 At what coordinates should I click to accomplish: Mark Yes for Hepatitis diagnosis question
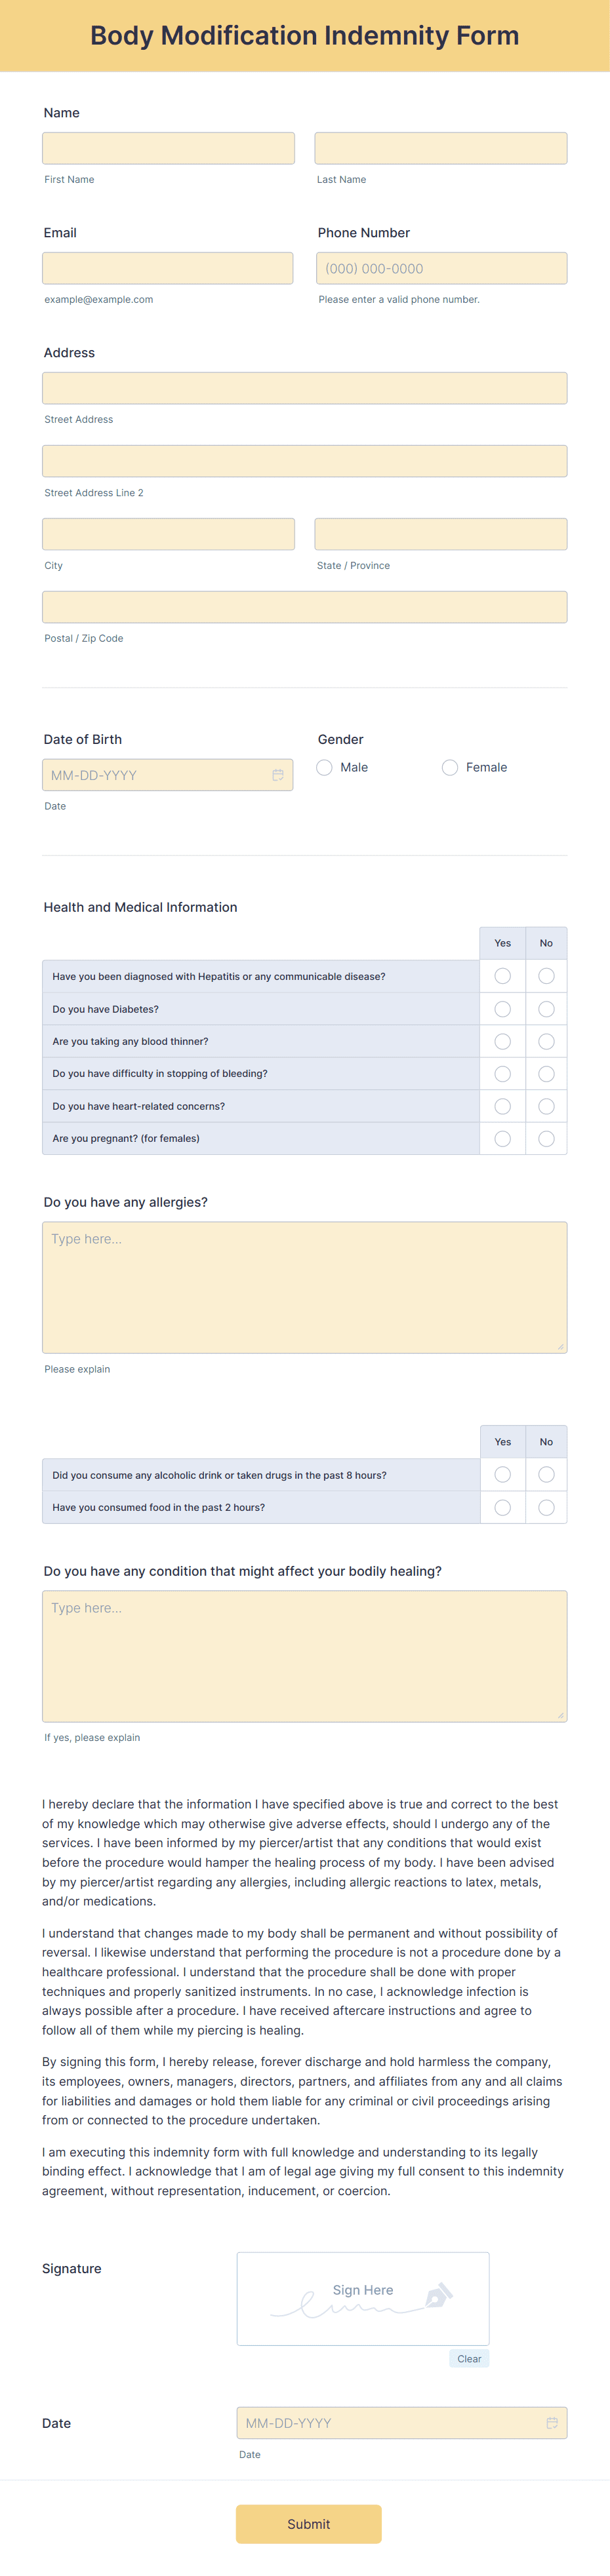pos(503,976)
